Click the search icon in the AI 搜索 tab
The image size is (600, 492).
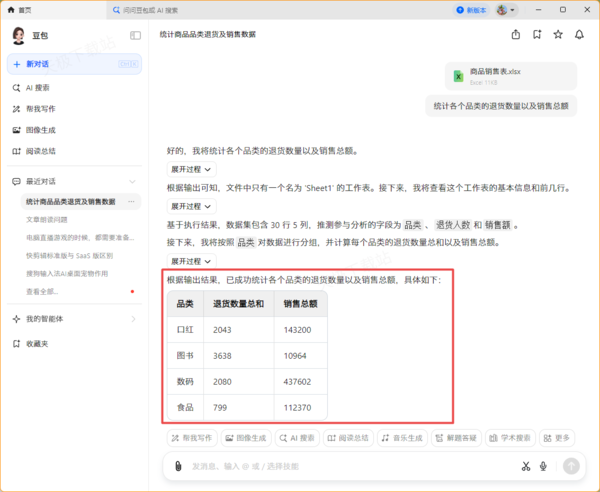click(x=116, y=10)
